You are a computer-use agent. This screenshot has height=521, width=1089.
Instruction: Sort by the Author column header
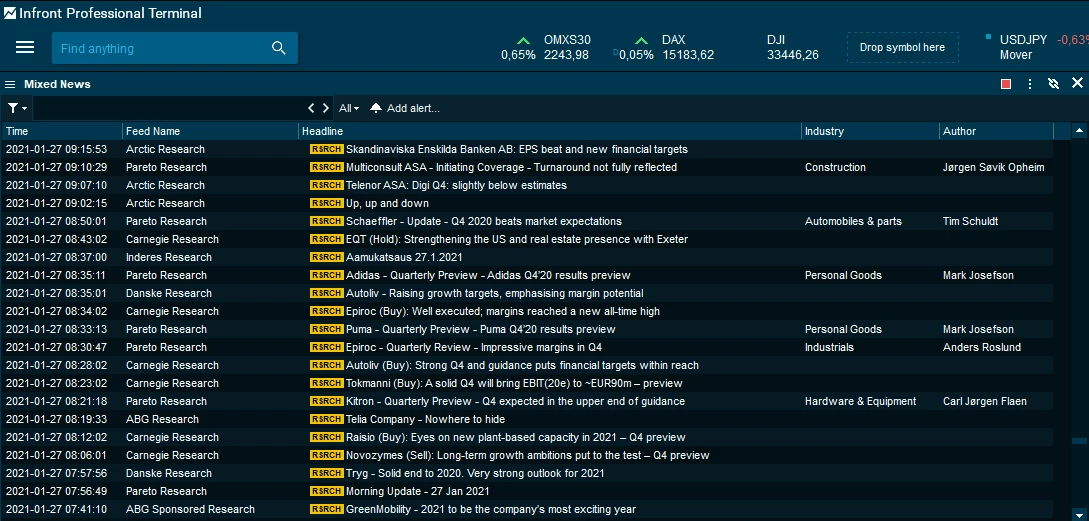[x=997, y=131]
